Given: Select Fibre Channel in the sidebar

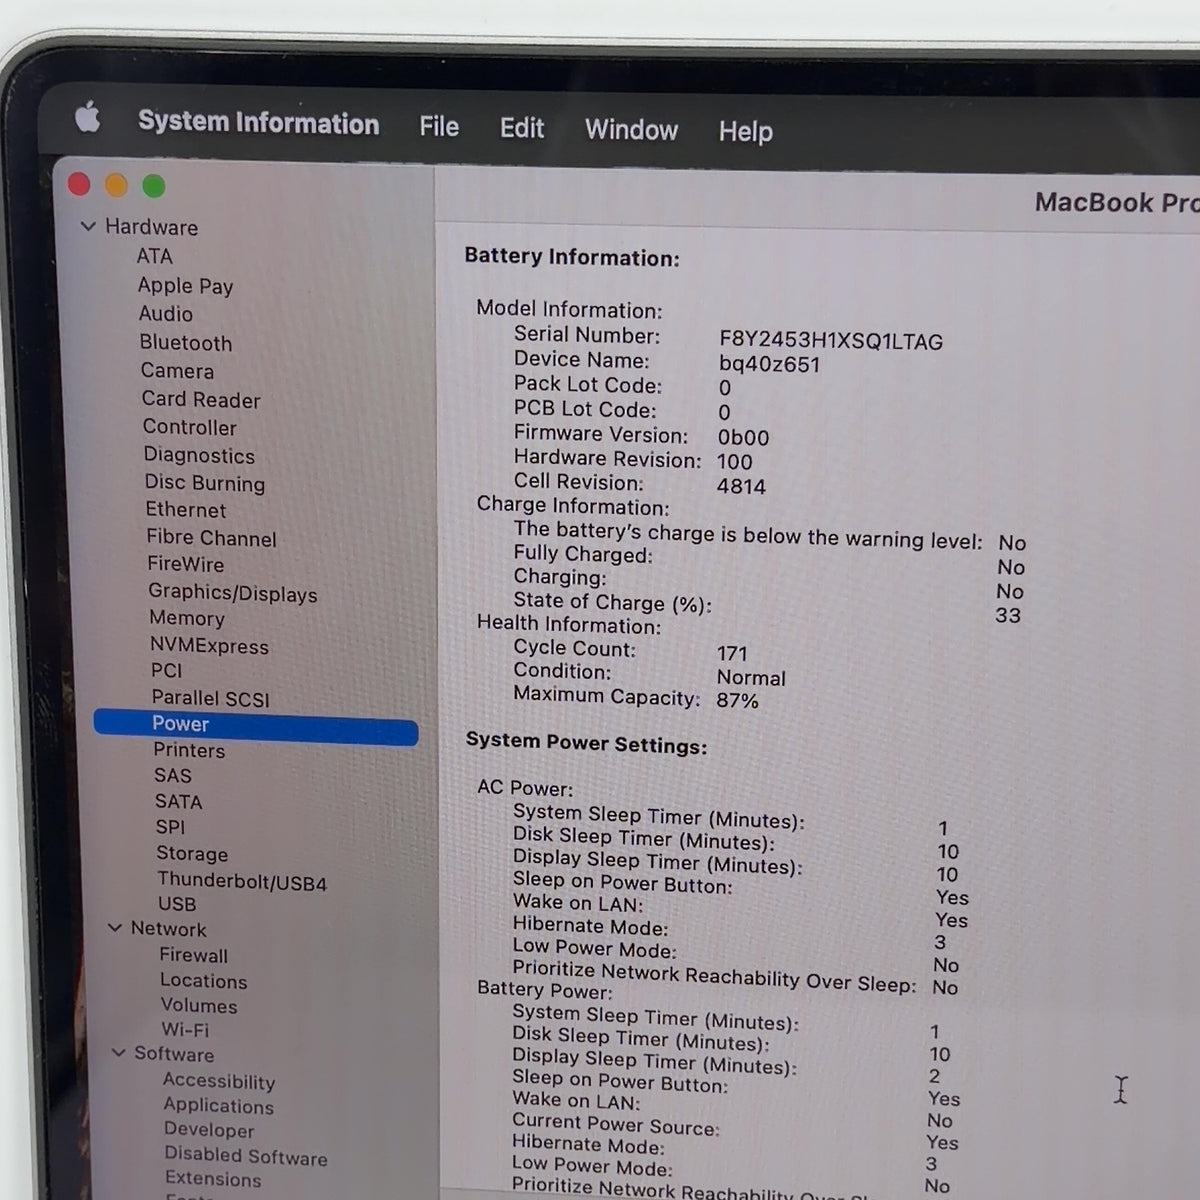Looking at the screenshot, I should coord(211,538).
